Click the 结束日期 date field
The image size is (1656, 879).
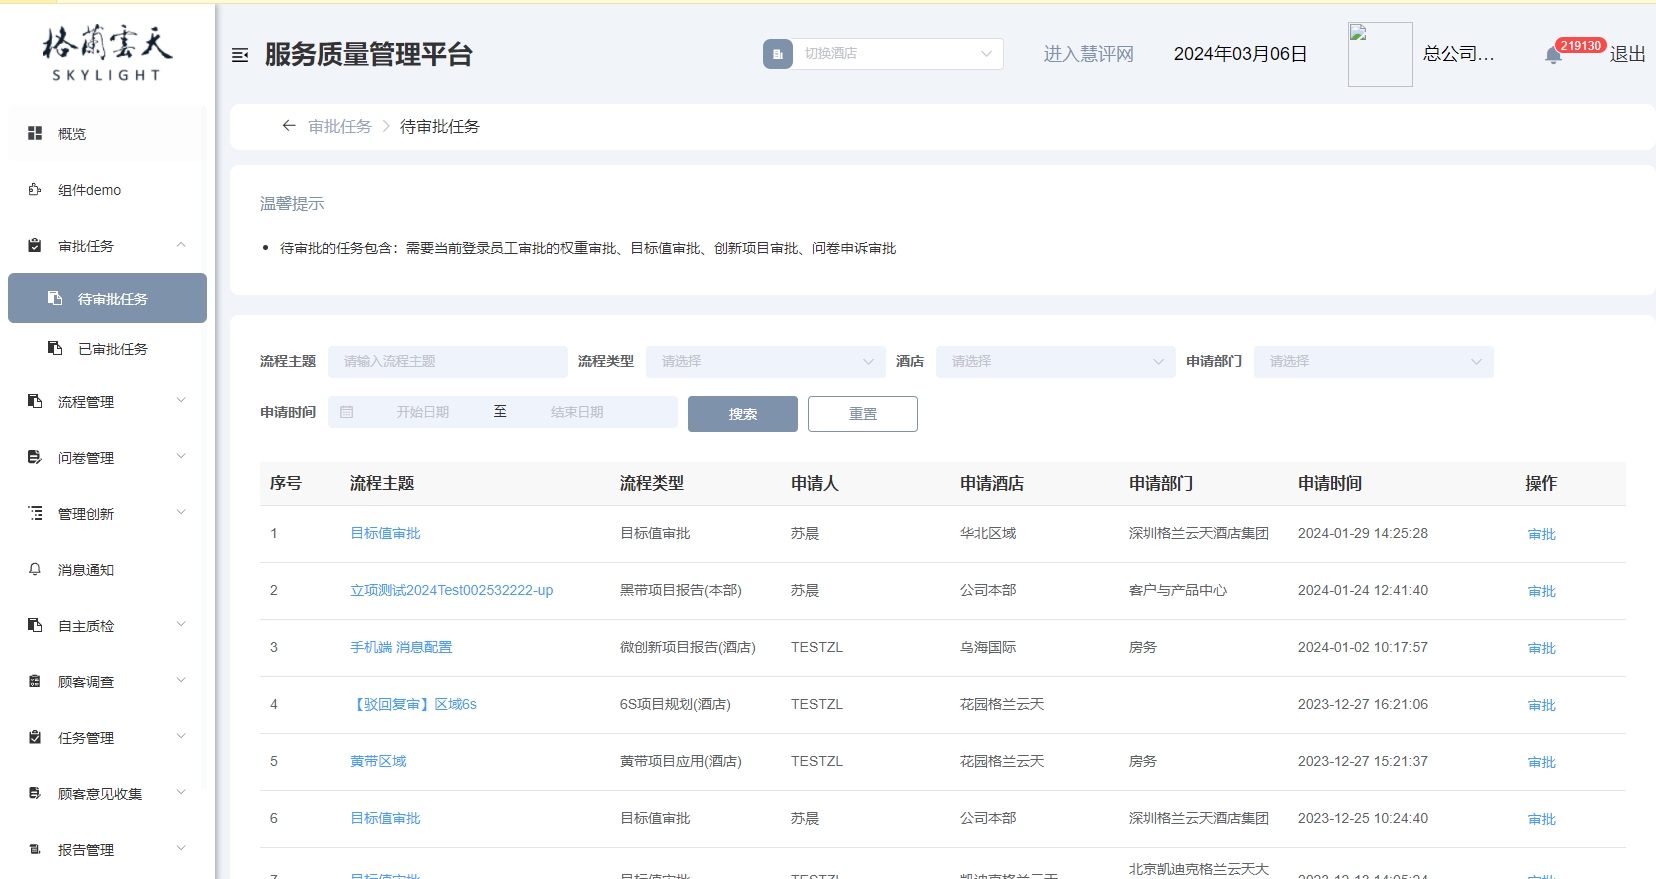(577, 412)
